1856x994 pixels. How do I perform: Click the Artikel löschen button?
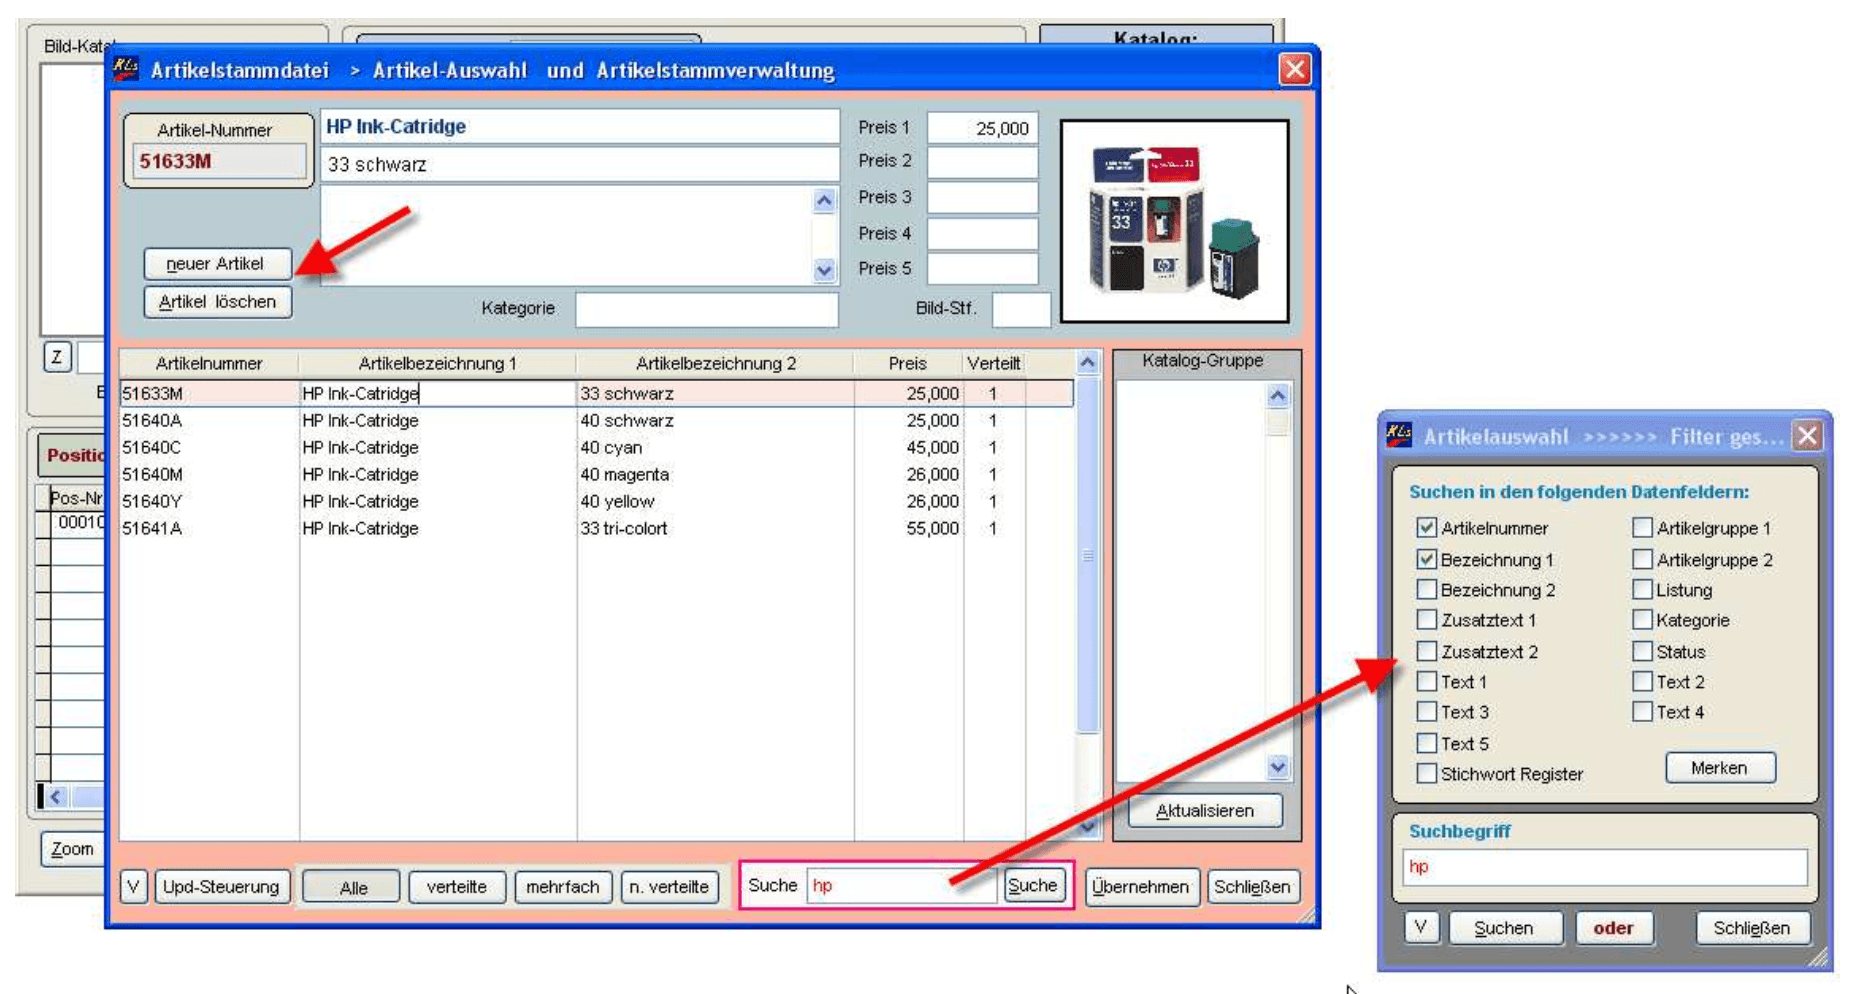click(x=217, y=302)
